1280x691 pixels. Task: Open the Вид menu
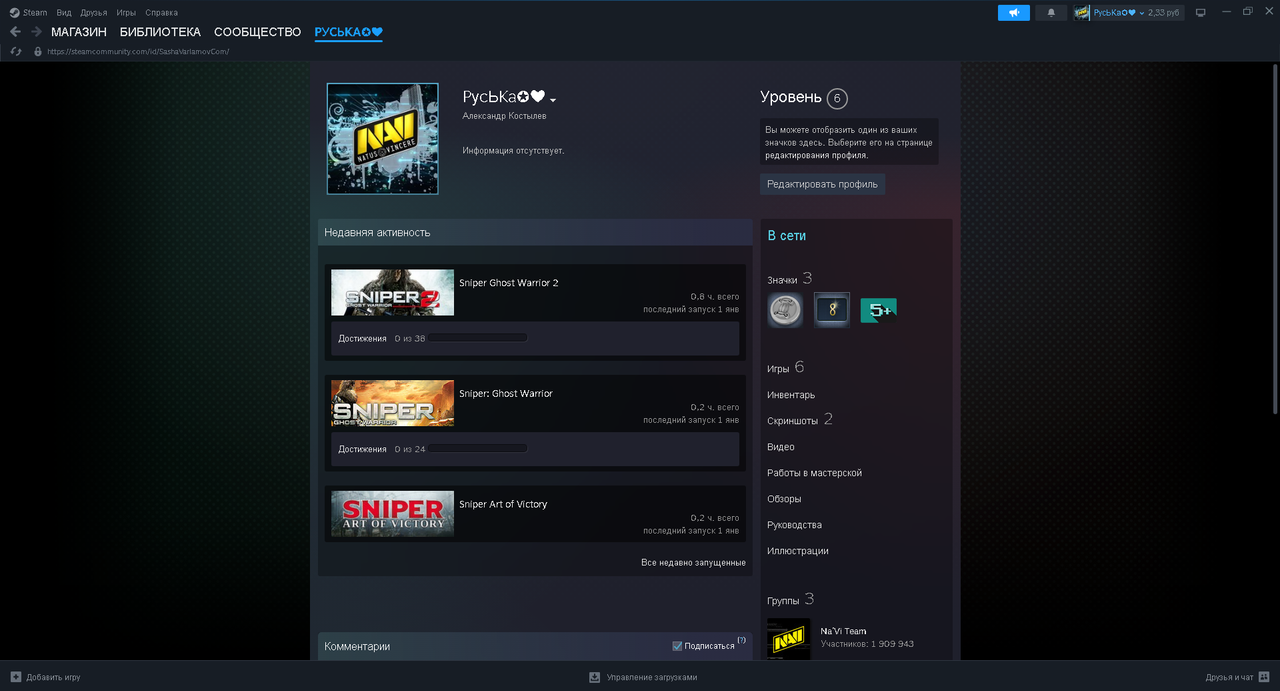tap(64, 12)
